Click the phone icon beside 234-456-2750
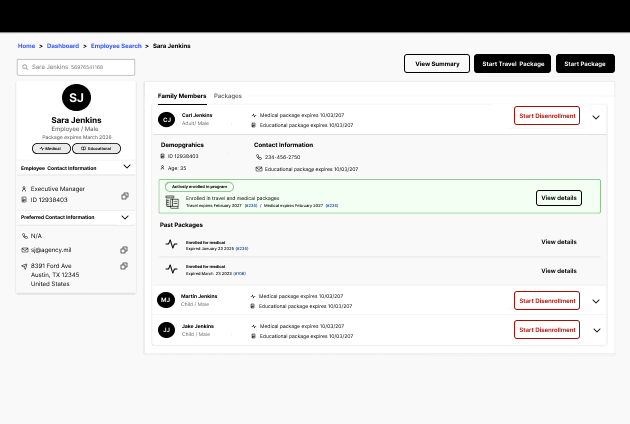Image resolution: width=630 pixels, height=424 pixels. 258,156
